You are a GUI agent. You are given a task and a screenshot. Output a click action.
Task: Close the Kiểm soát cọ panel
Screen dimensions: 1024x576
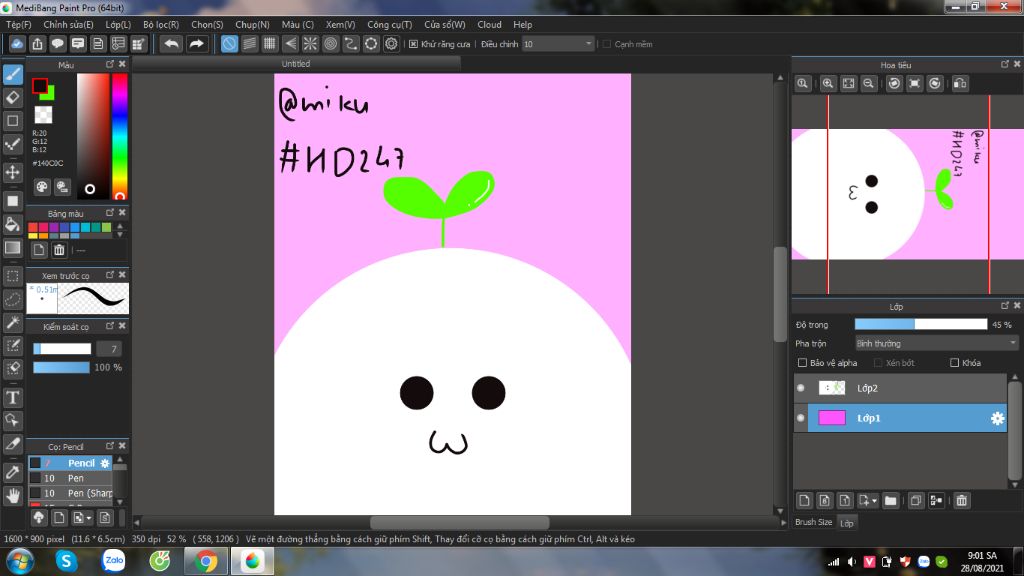(122, 326)
